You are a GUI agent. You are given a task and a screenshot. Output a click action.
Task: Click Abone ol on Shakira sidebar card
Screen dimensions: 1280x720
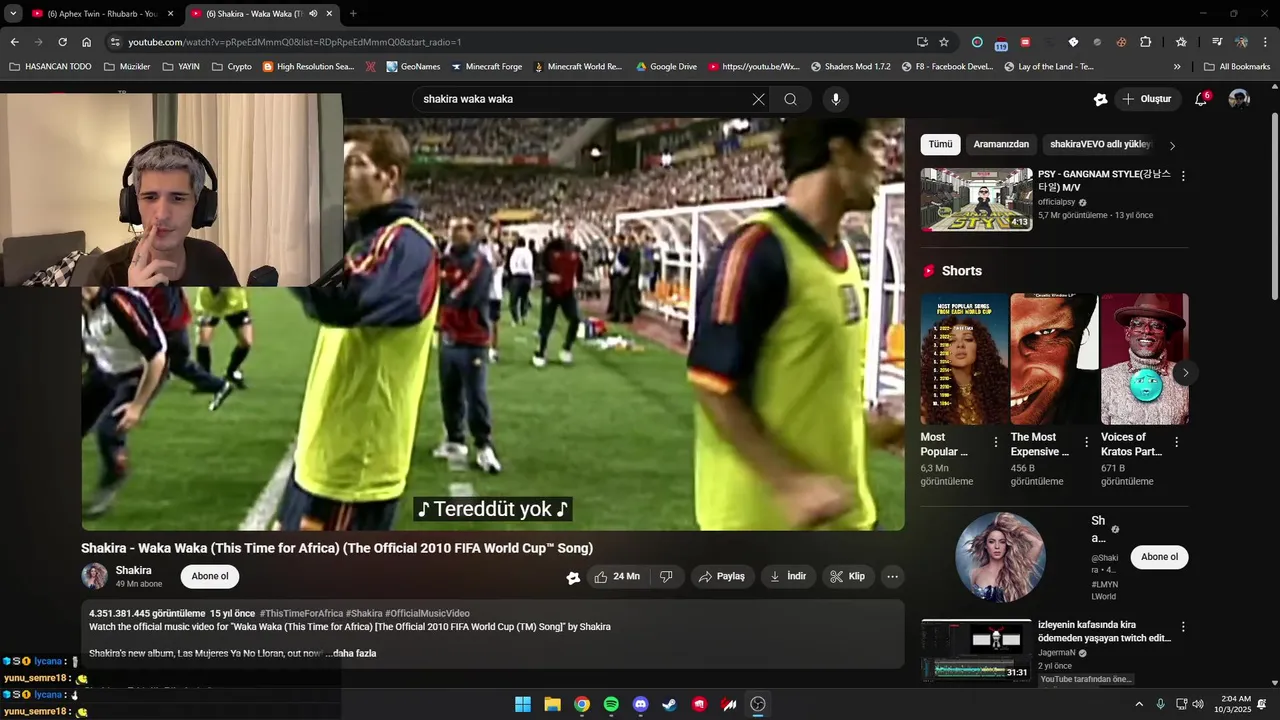pyautogui.click(x=1159, y=557)
